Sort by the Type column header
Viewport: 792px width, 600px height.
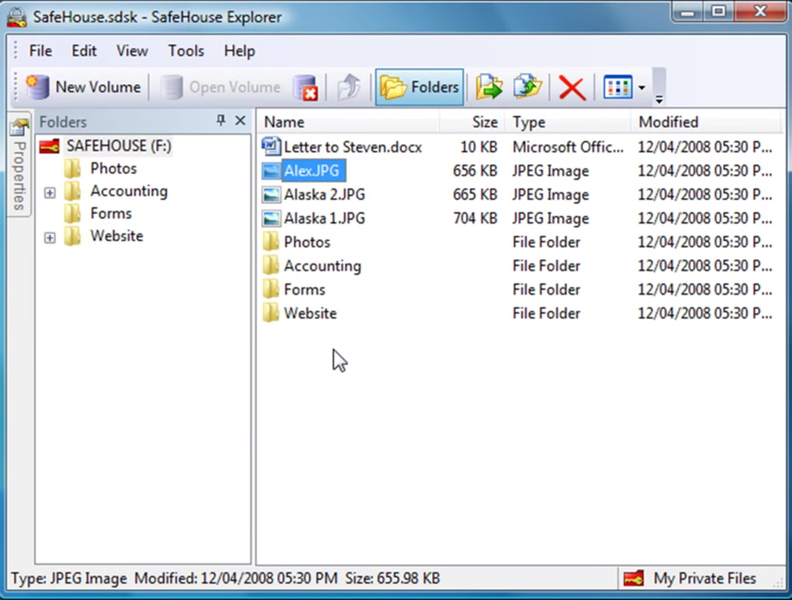click(x=568, y=122)
